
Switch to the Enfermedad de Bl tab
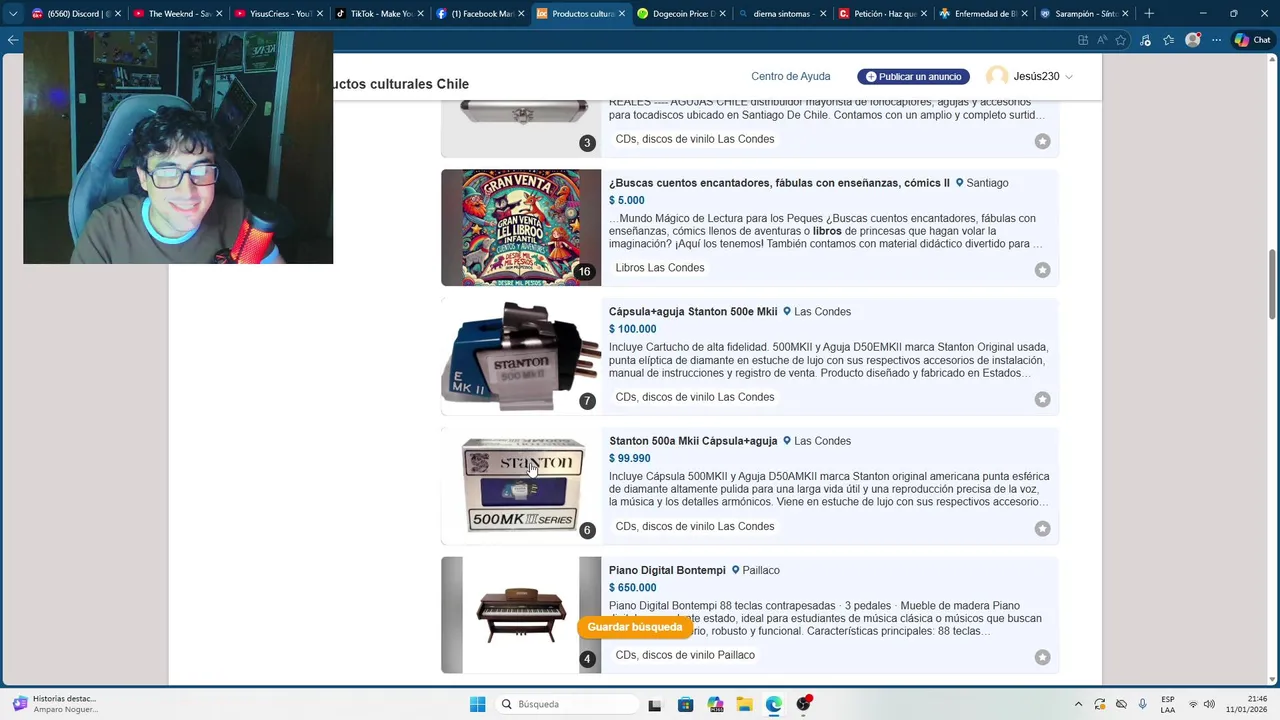983,14
